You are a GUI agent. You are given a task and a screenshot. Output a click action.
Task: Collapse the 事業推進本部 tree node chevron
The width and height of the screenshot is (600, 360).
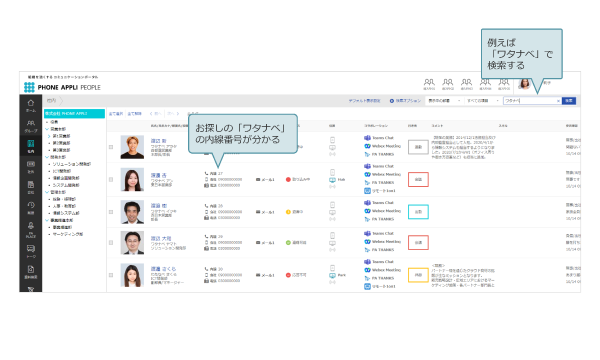(47, 220)
